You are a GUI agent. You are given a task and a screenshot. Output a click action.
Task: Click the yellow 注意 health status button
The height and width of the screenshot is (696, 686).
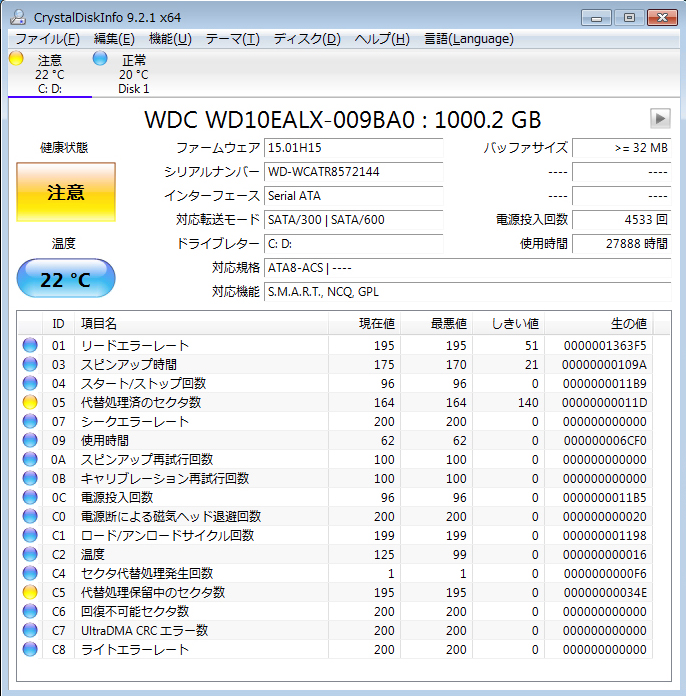click(66, 192)
